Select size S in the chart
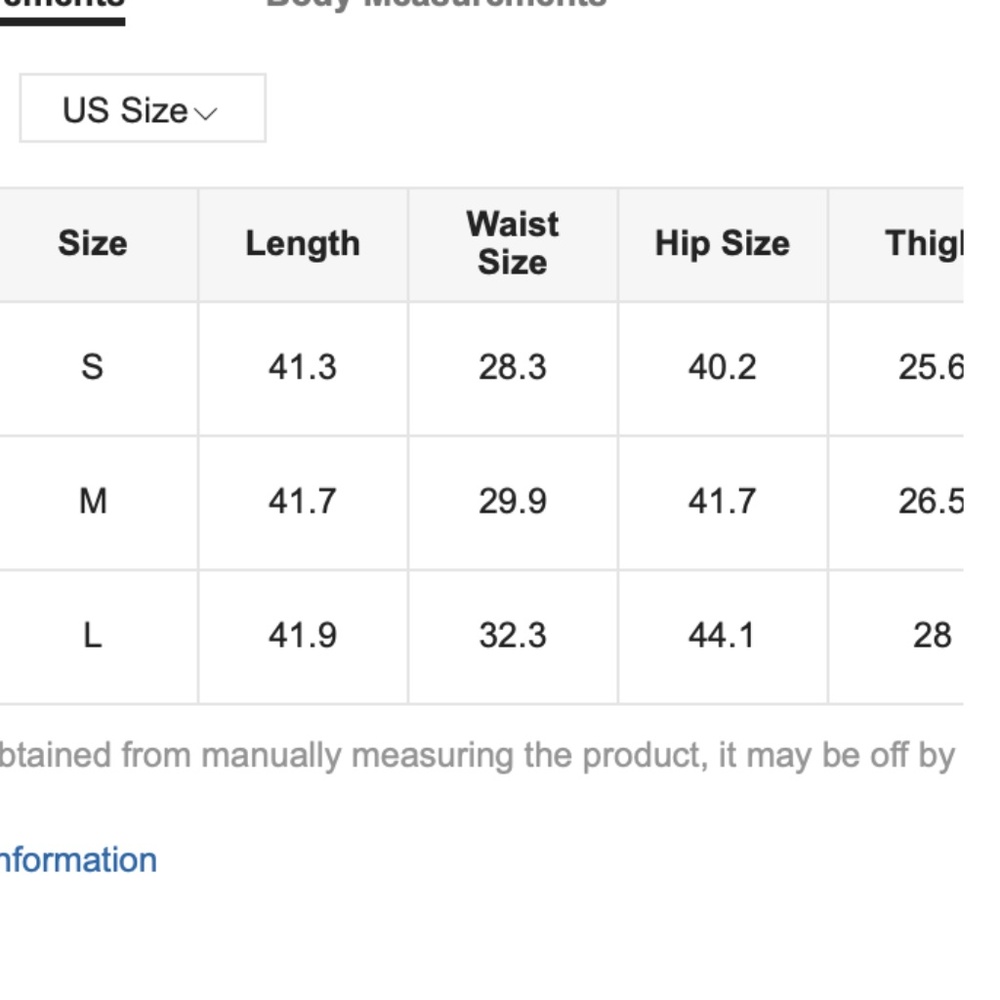1000x1000 pixels. coord(93,368)
